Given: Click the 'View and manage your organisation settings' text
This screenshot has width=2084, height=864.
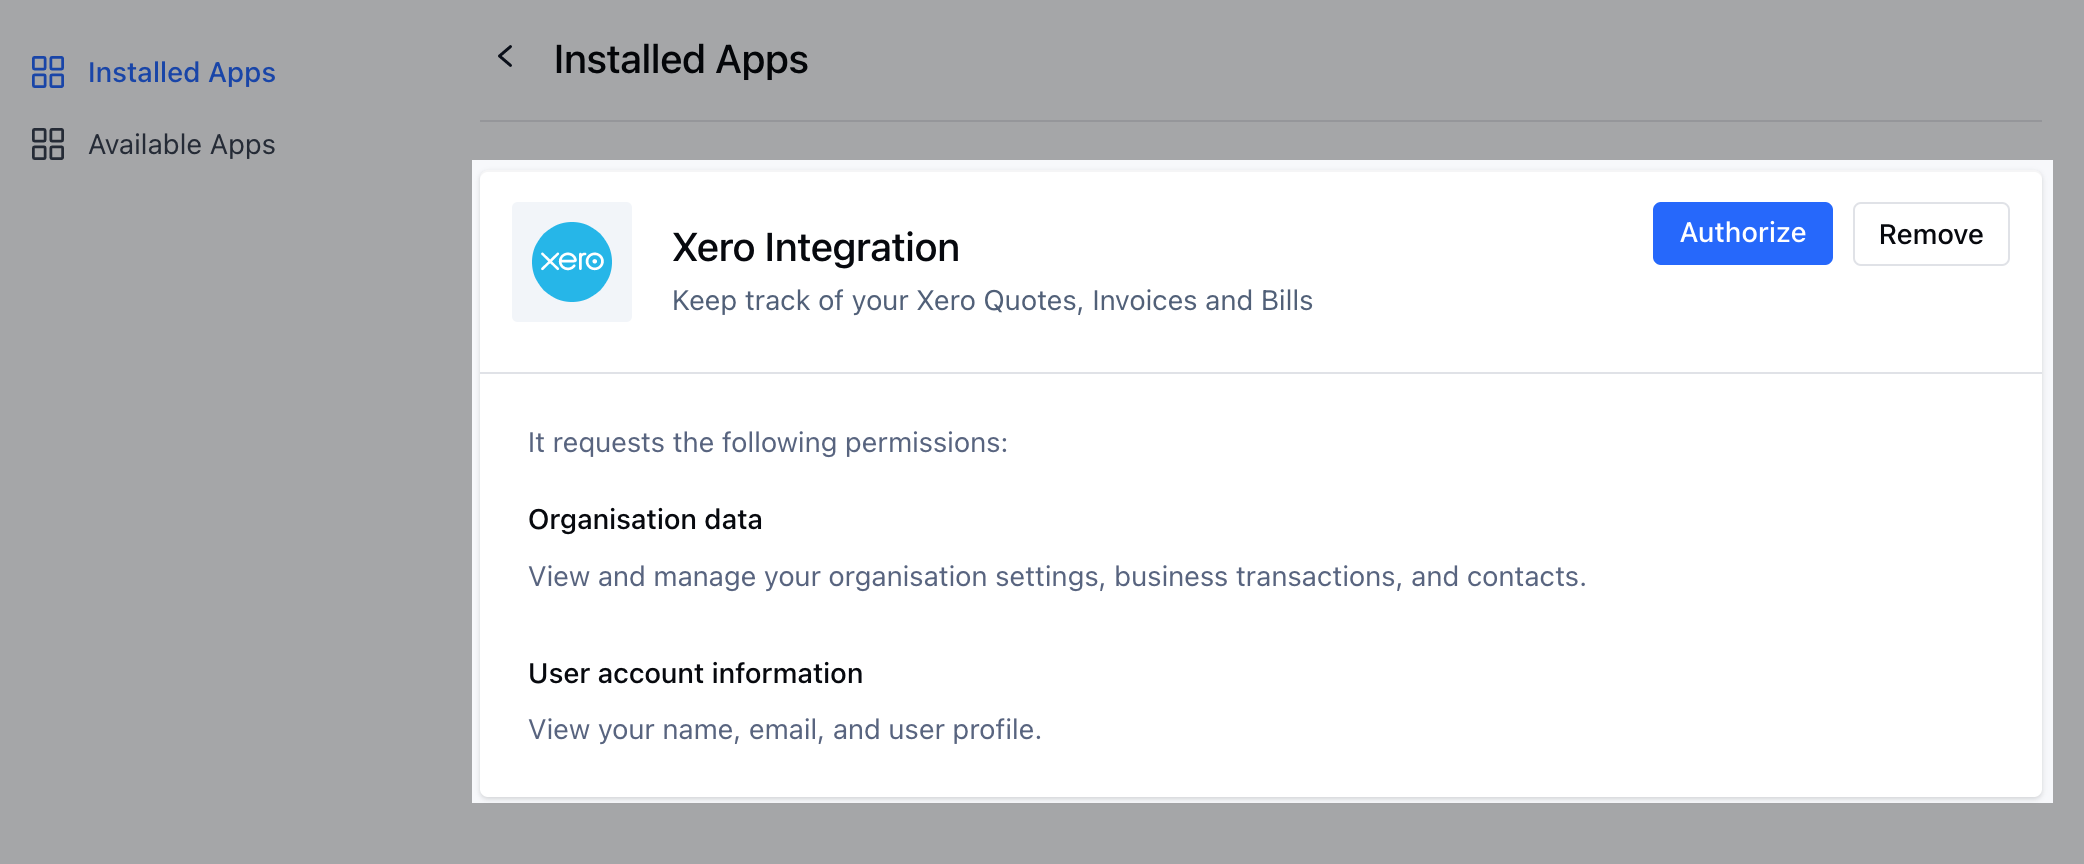Looking at the screenshot, I should coord(1057,576).
